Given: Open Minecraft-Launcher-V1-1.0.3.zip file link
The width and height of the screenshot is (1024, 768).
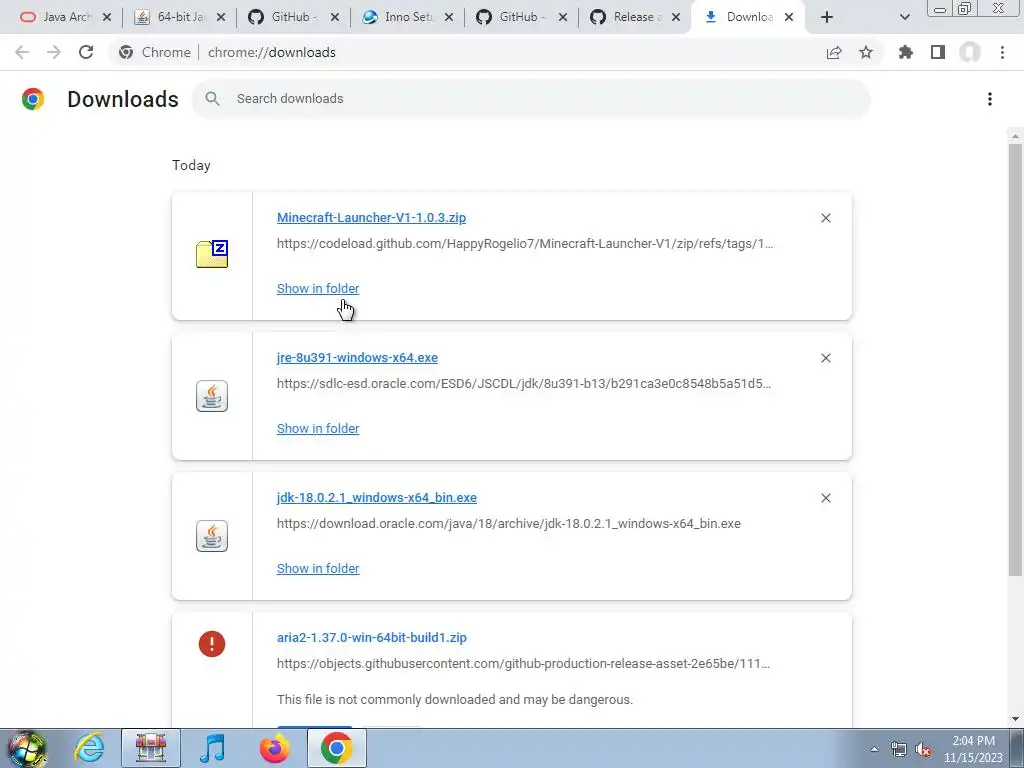Looking at the screenshot, I should [371, 217].
